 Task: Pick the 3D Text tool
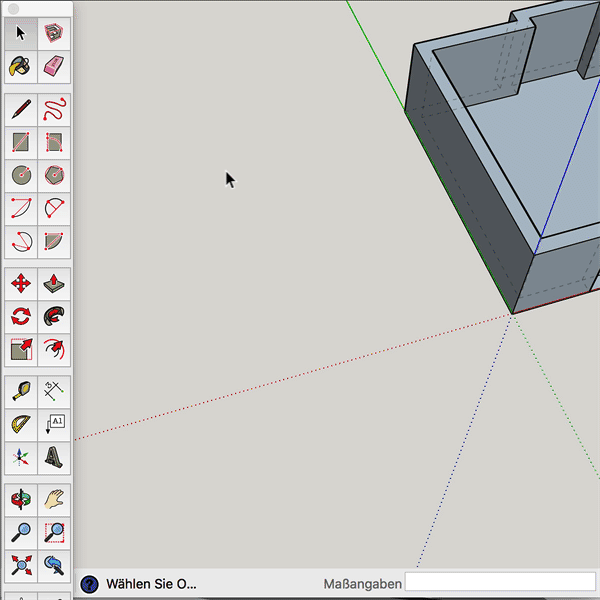tap(54, 458)
